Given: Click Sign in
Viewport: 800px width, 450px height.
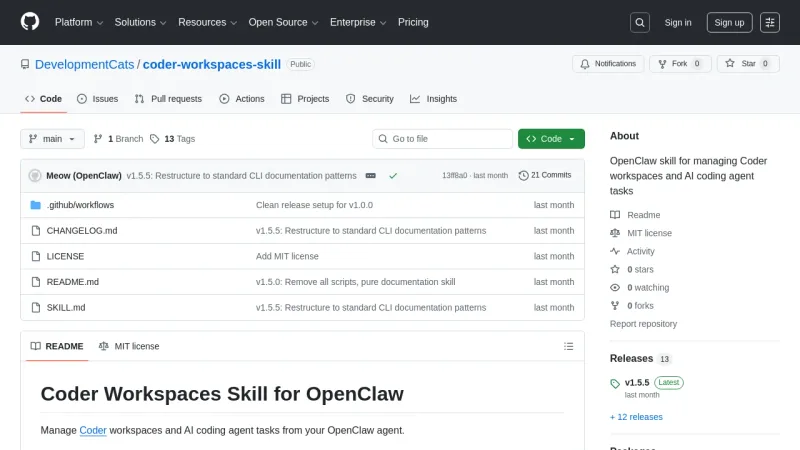Looking at the screenshot, I should pyautogui.click(x=678, y=22).
